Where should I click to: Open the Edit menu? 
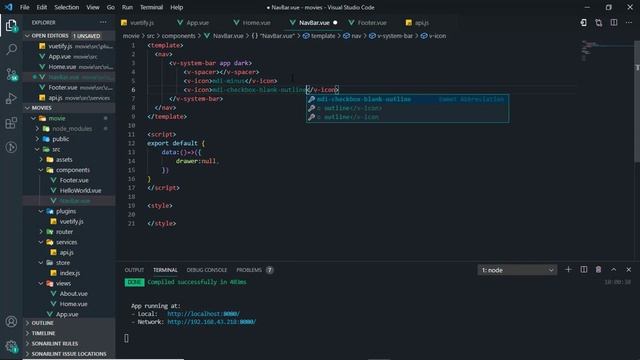point(42,7)
